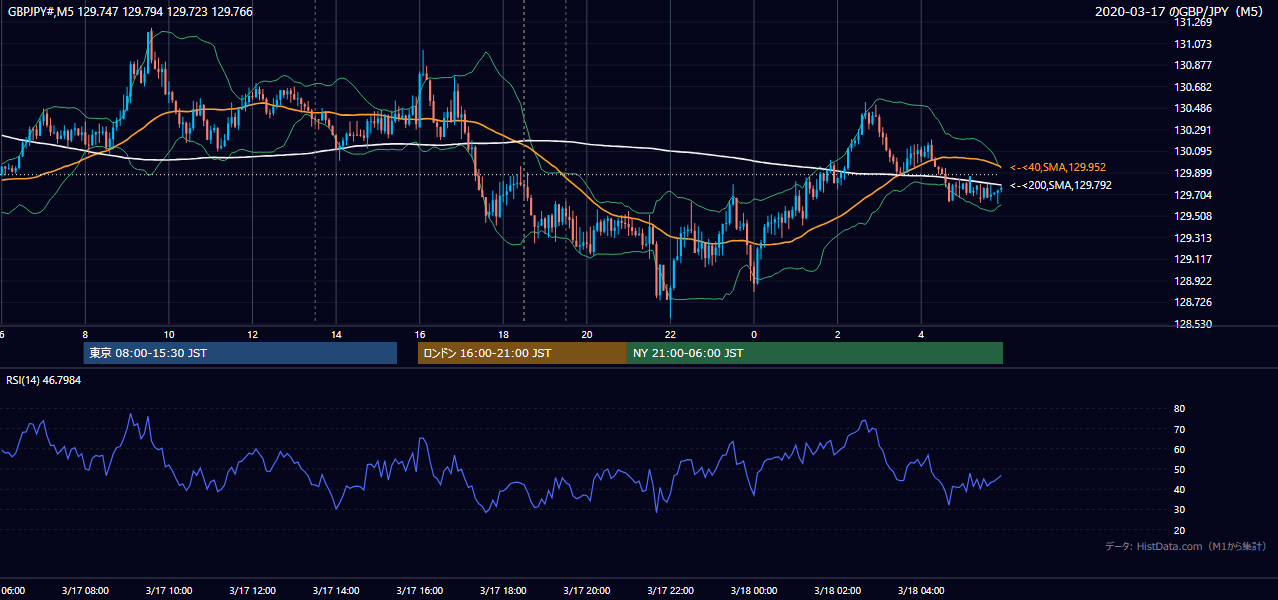Viewport: 1278px width, 600px height.
Task: Click the 3/18 04:00 bottom time label
Action: pyautogui.click(x=921, y=590)
